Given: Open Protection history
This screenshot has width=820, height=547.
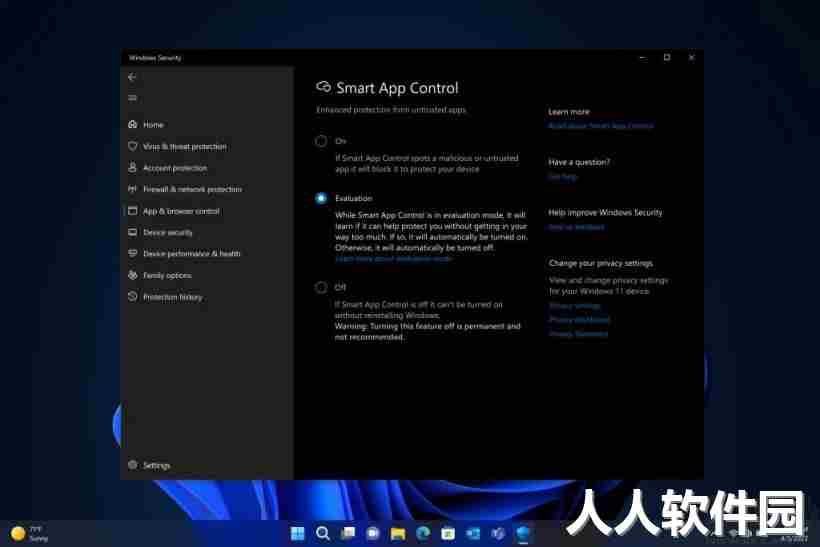Looking at the screenshot, I should point(165,297).
